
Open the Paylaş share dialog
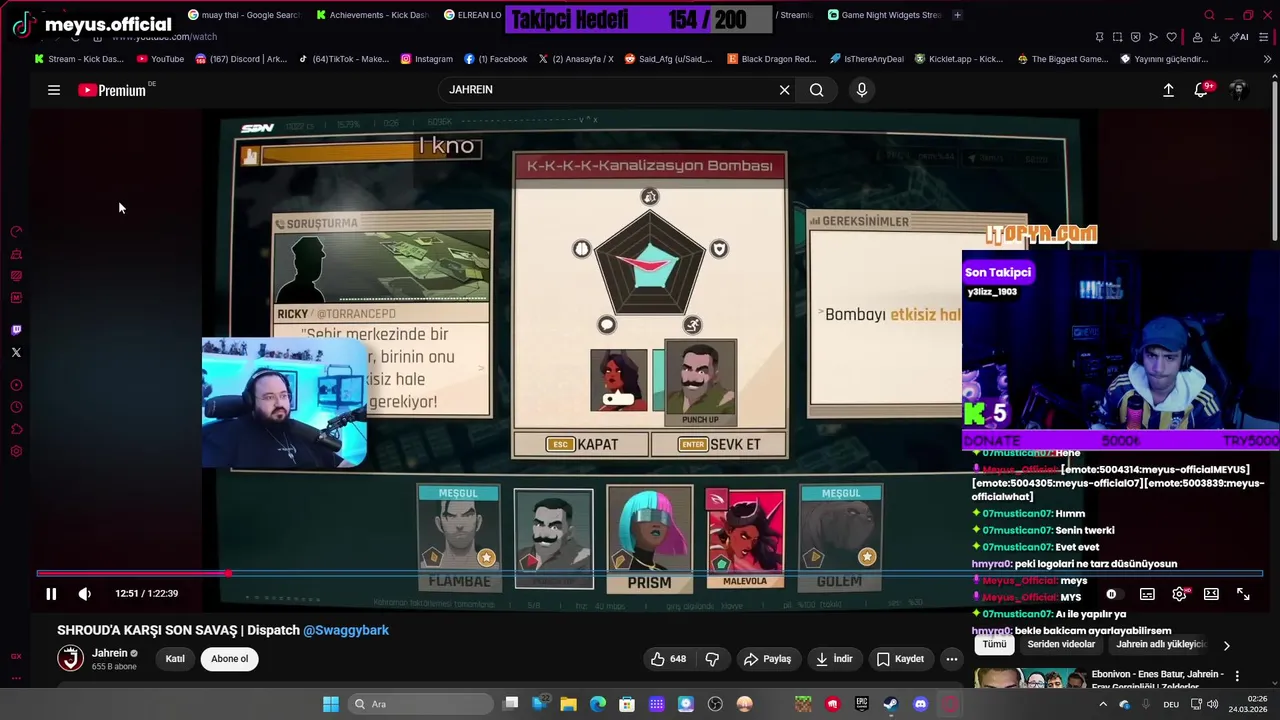768,659
